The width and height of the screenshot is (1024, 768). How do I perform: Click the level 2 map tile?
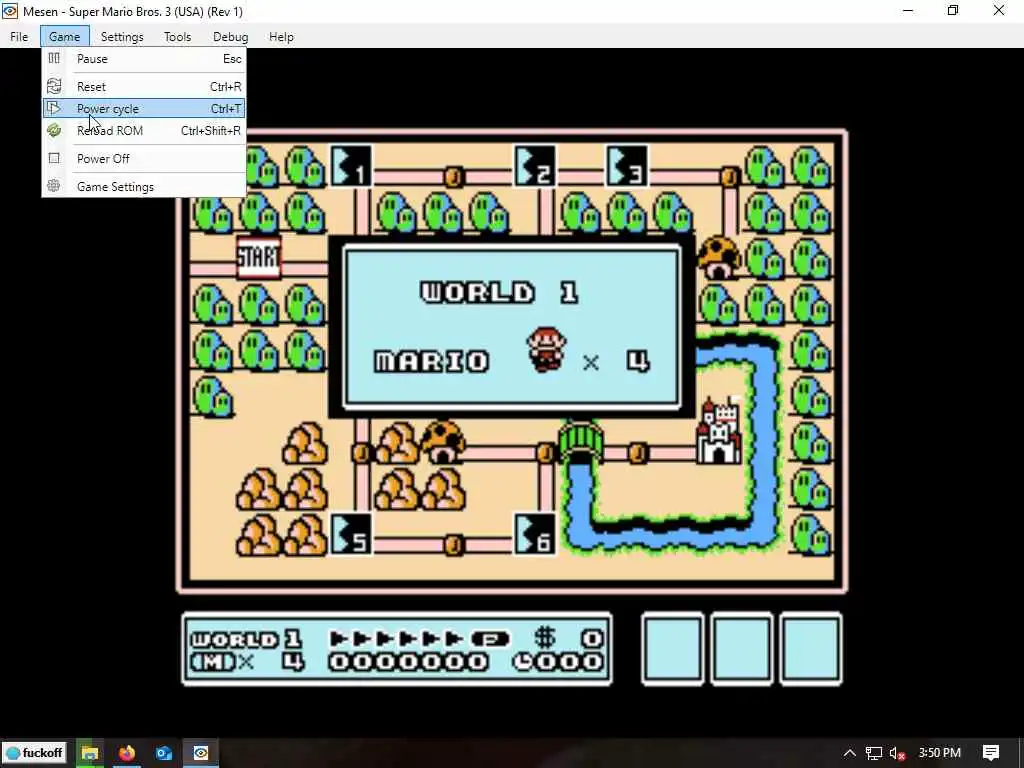pos(536,166)
